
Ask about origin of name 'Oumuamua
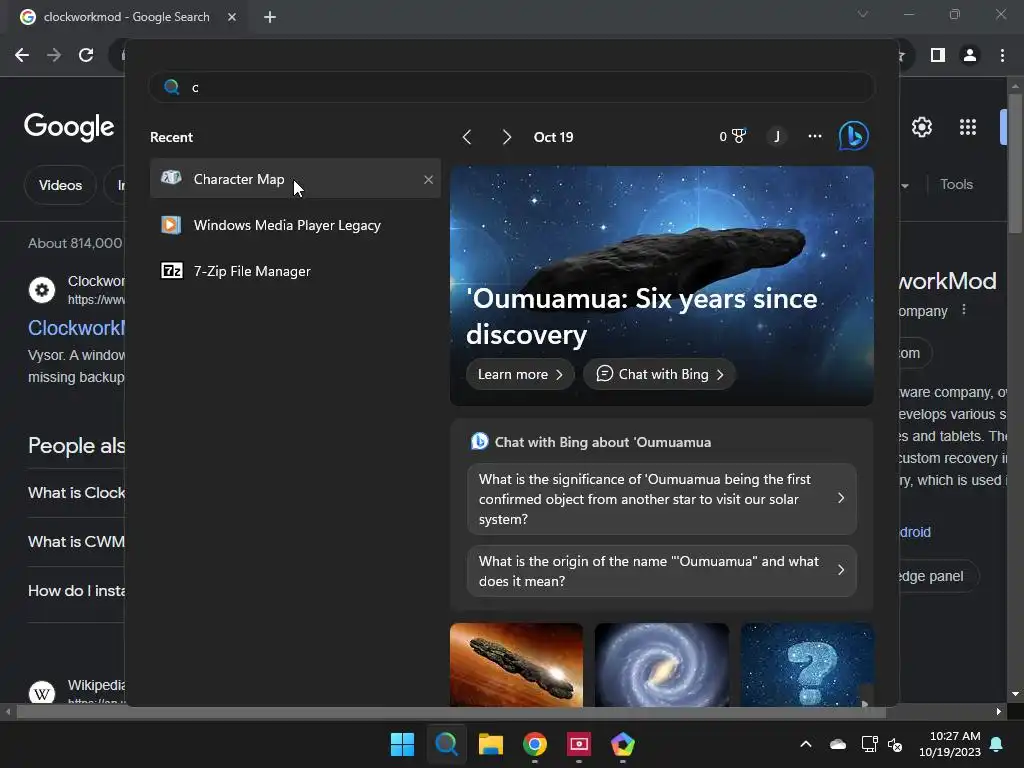coord(662,571)
